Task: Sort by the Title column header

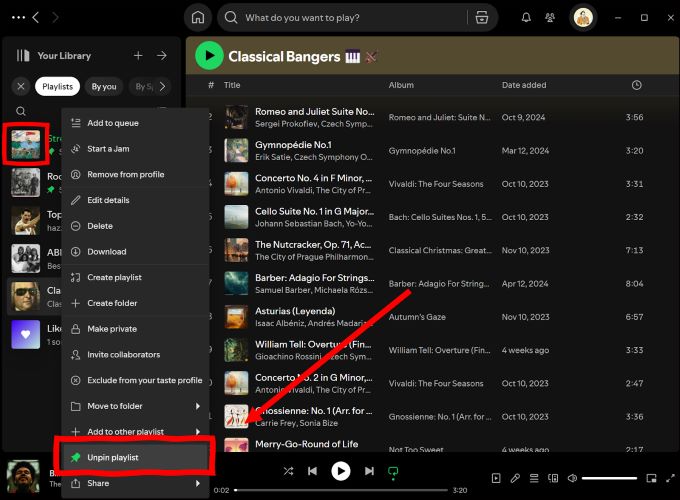Action: (232, 85)
